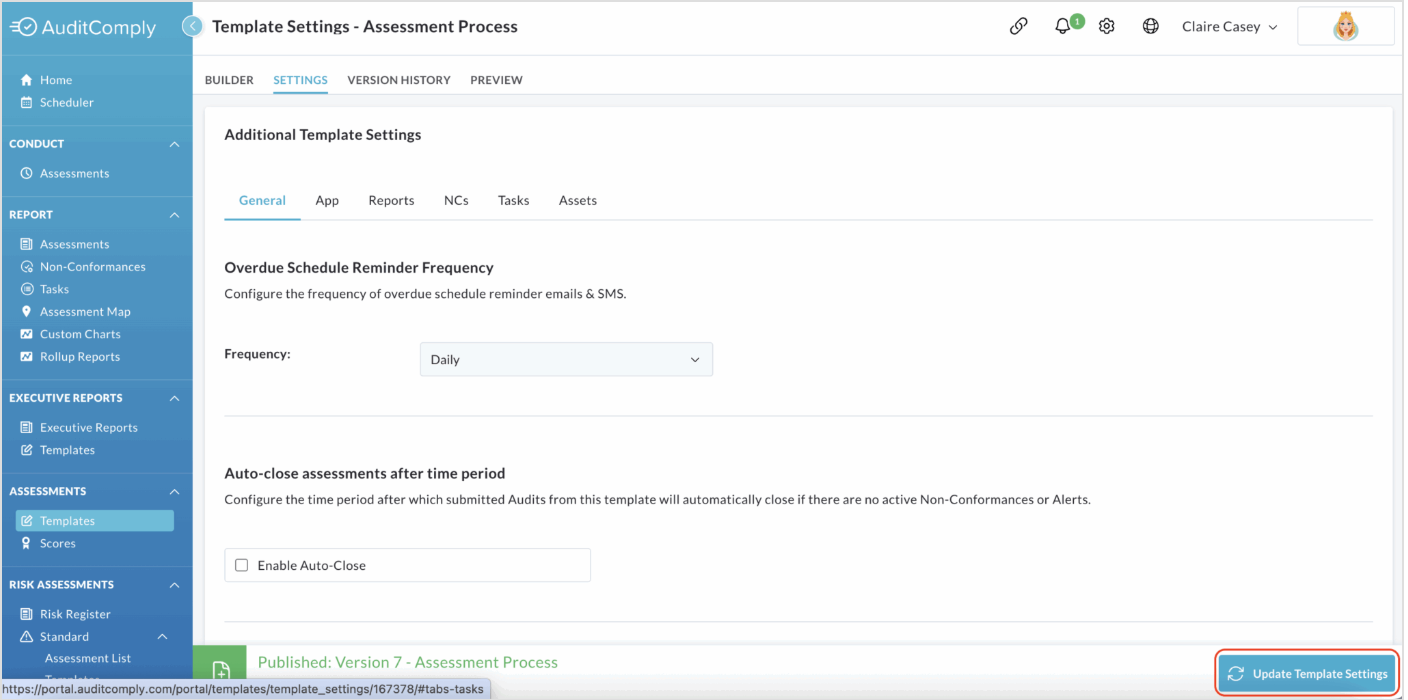
Task: Click the green add-document icon
Action: tap(221, 671)
